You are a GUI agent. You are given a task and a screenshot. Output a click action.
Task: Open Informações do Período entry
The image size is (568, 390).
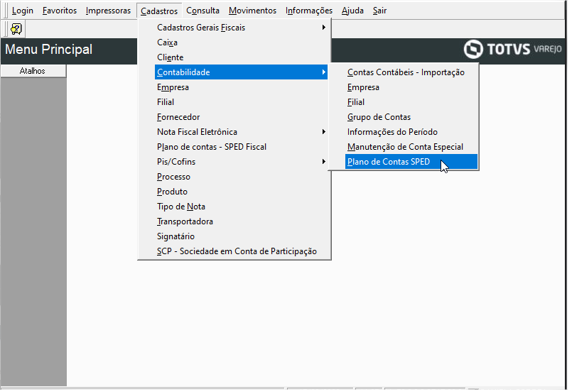(411, 132)
